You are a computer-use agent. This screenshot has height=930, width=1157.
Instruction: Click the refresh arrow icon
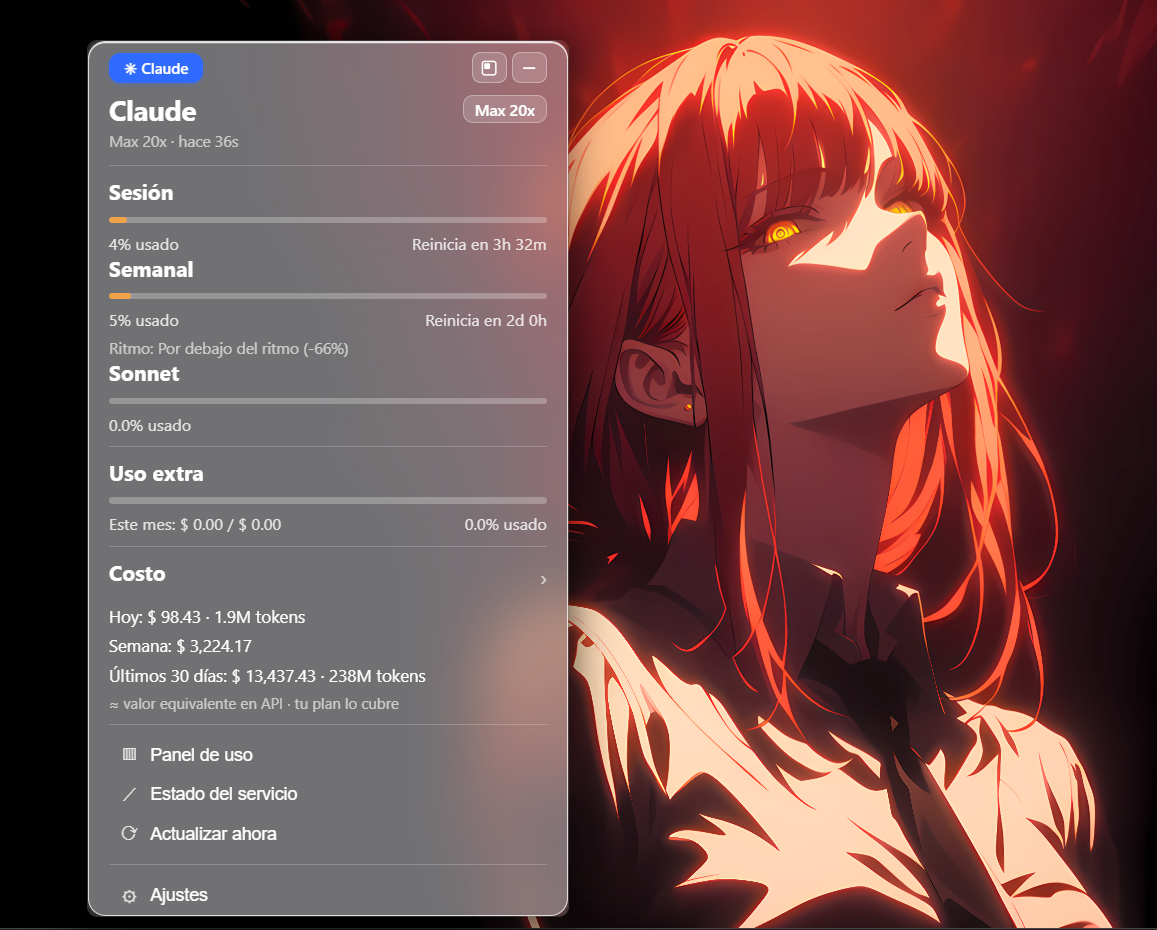point(129,833)
